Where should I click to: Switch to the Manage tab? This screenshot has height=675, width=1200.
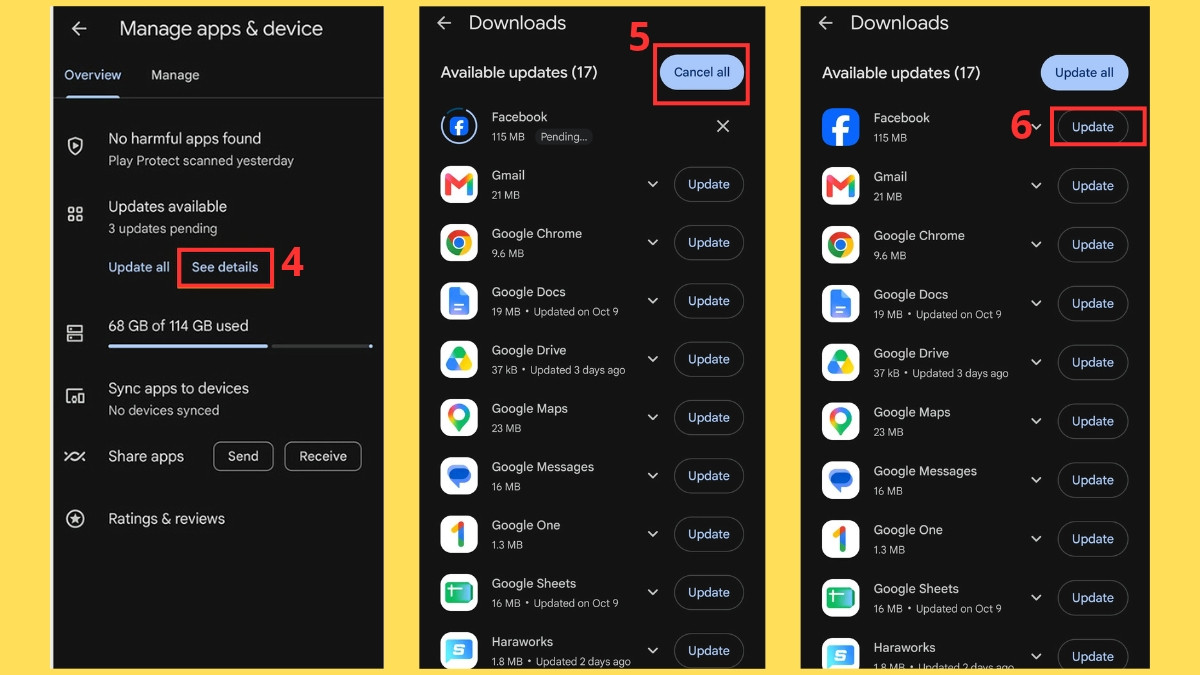click(x=175, y=75)
